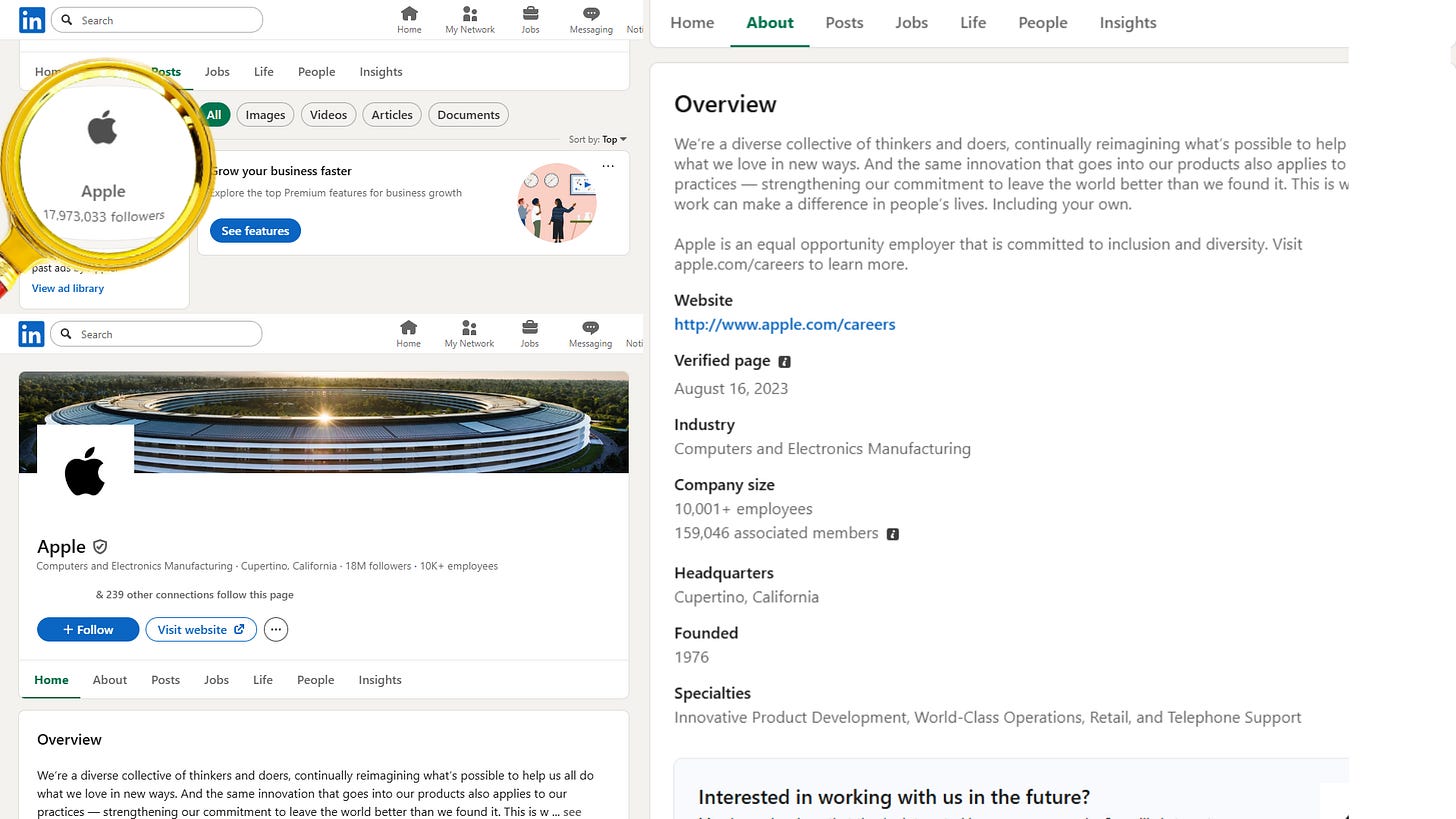1456x819 pixels.
Task: Click the info icon beside associated members
Action: [893, 534]
